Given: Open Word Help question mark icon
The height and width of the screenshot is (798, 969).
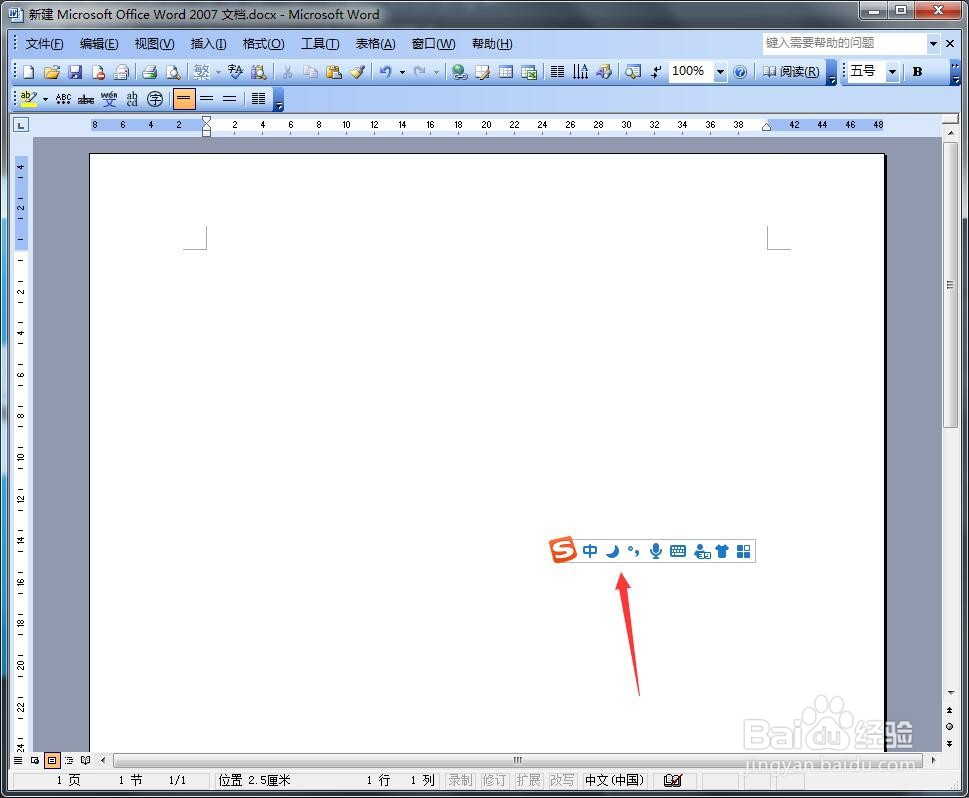Looking at the screenshot, I should pyautogui.click(x=740, y=72).
